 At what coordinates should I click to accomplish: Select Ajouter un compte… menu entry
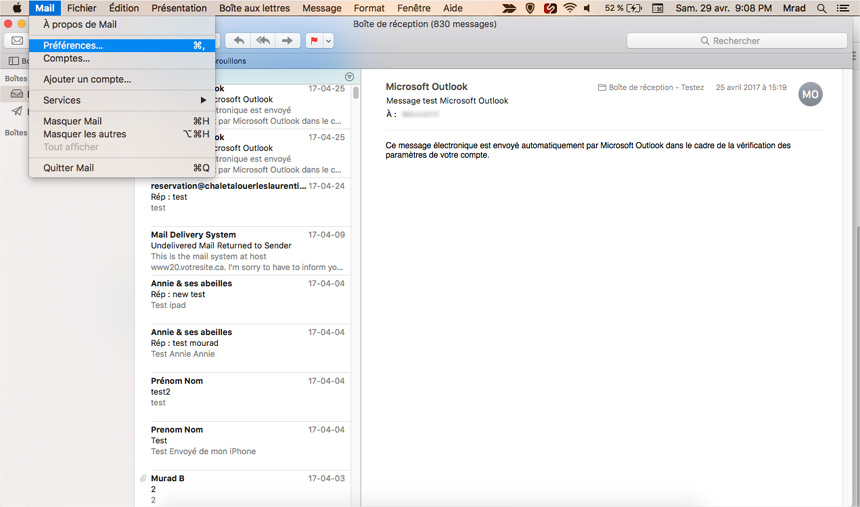122,79
